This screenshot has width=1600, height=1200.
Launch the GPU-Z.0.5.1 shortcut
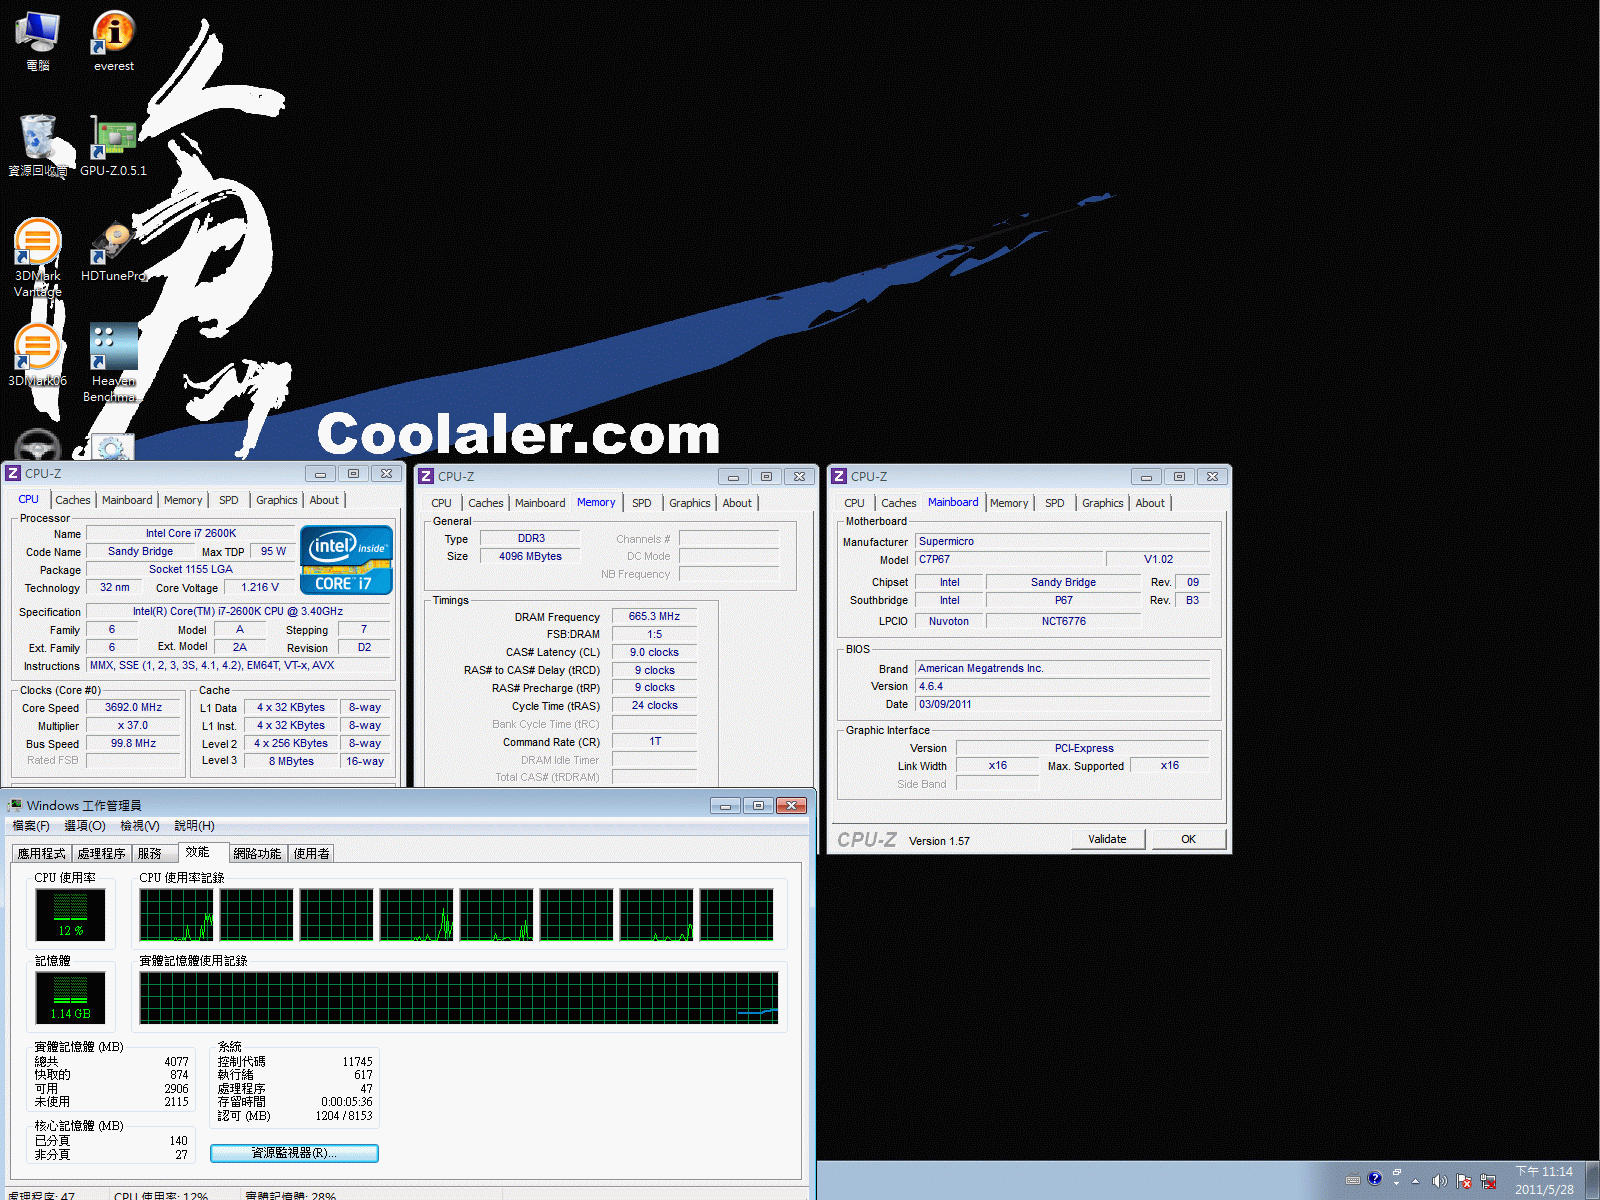(114, 145)
